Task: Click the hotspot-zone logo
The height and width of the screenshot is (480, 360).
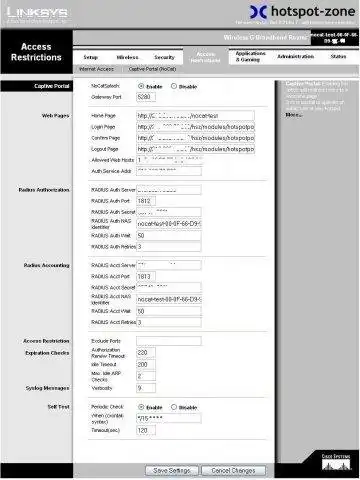Action: click(302, 12)
